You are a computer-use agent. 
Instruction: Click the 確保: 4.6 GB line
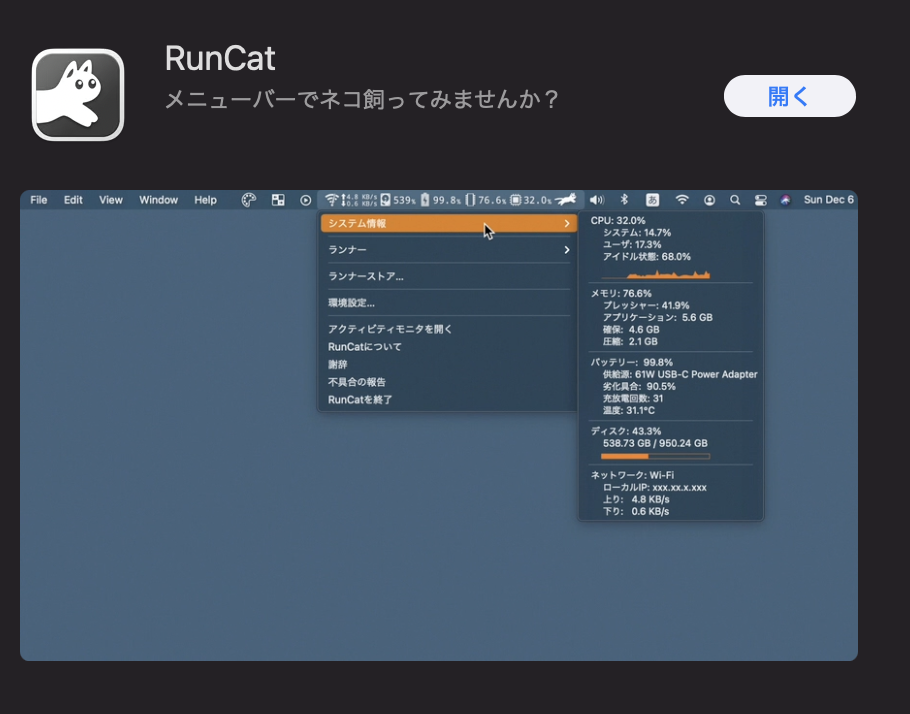(631, 330)
